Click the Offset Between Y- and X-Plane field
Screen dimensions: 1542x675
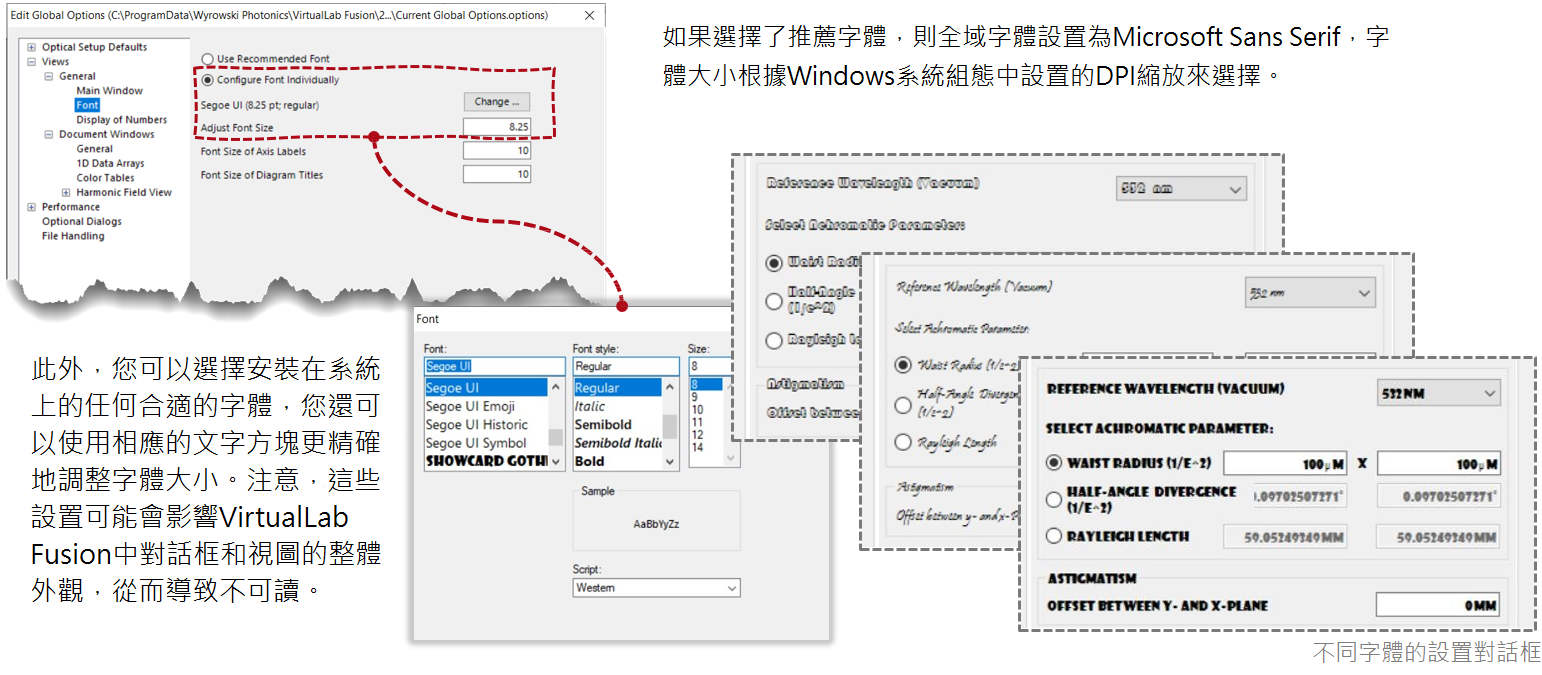(x=1439, y=605)
